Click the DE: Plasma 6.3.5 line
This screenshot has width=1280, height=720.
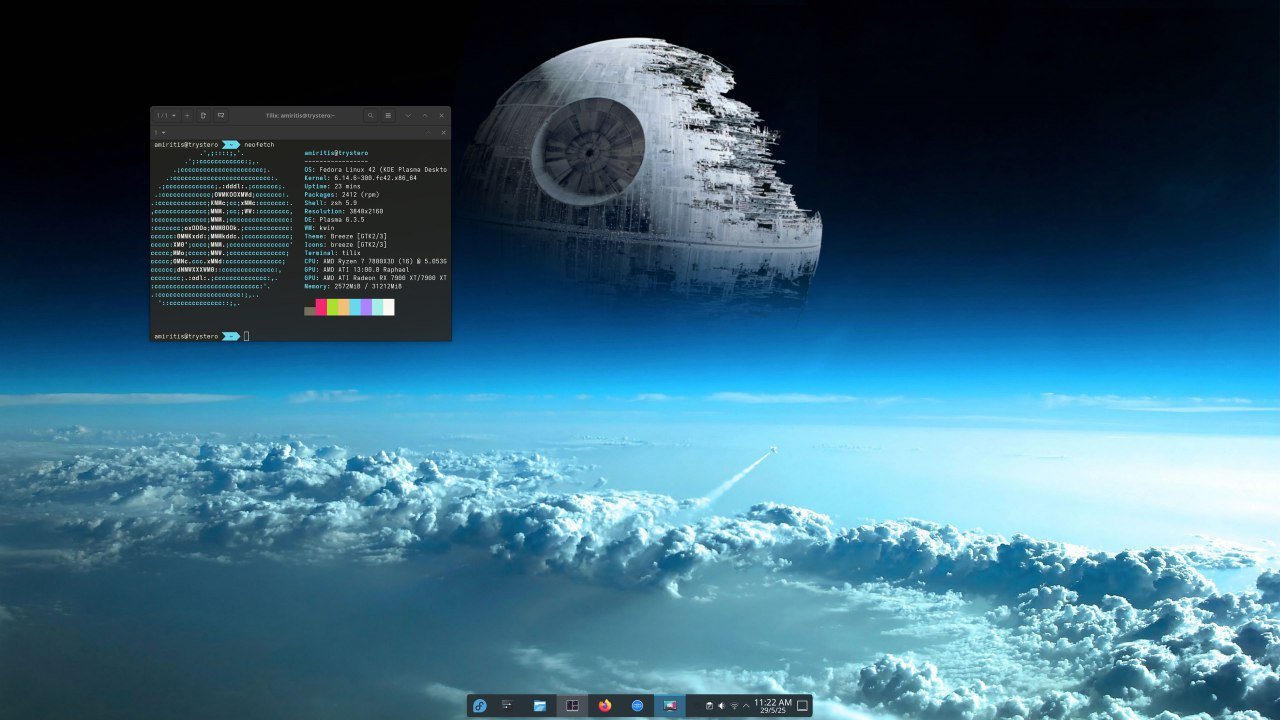pyautogui.click(x=334, y=220)
